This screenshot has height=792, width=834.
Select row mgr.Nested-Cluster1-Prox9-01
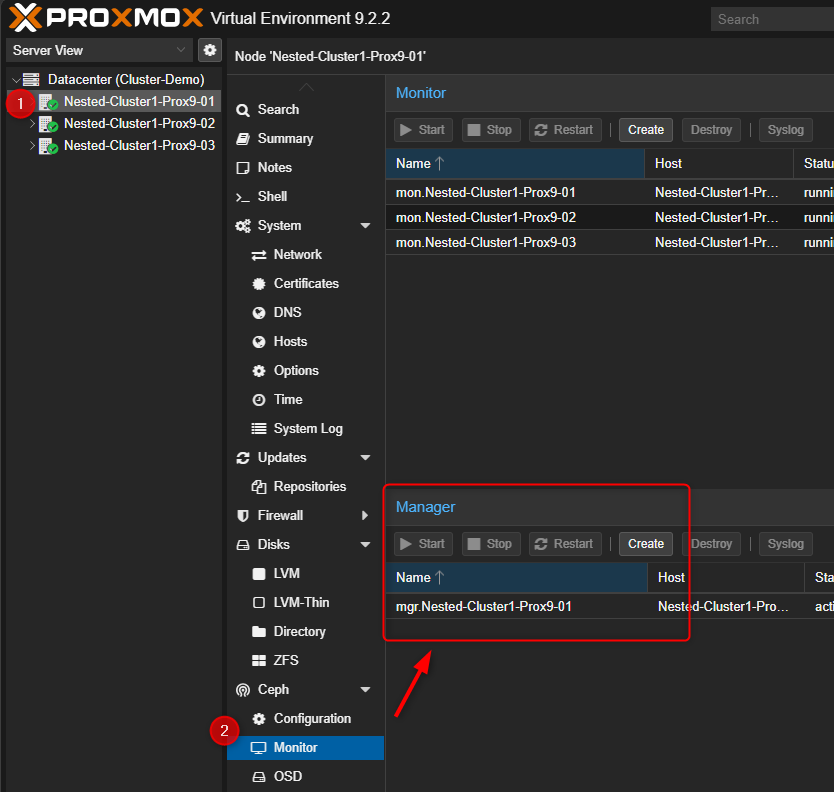(610, 606)
